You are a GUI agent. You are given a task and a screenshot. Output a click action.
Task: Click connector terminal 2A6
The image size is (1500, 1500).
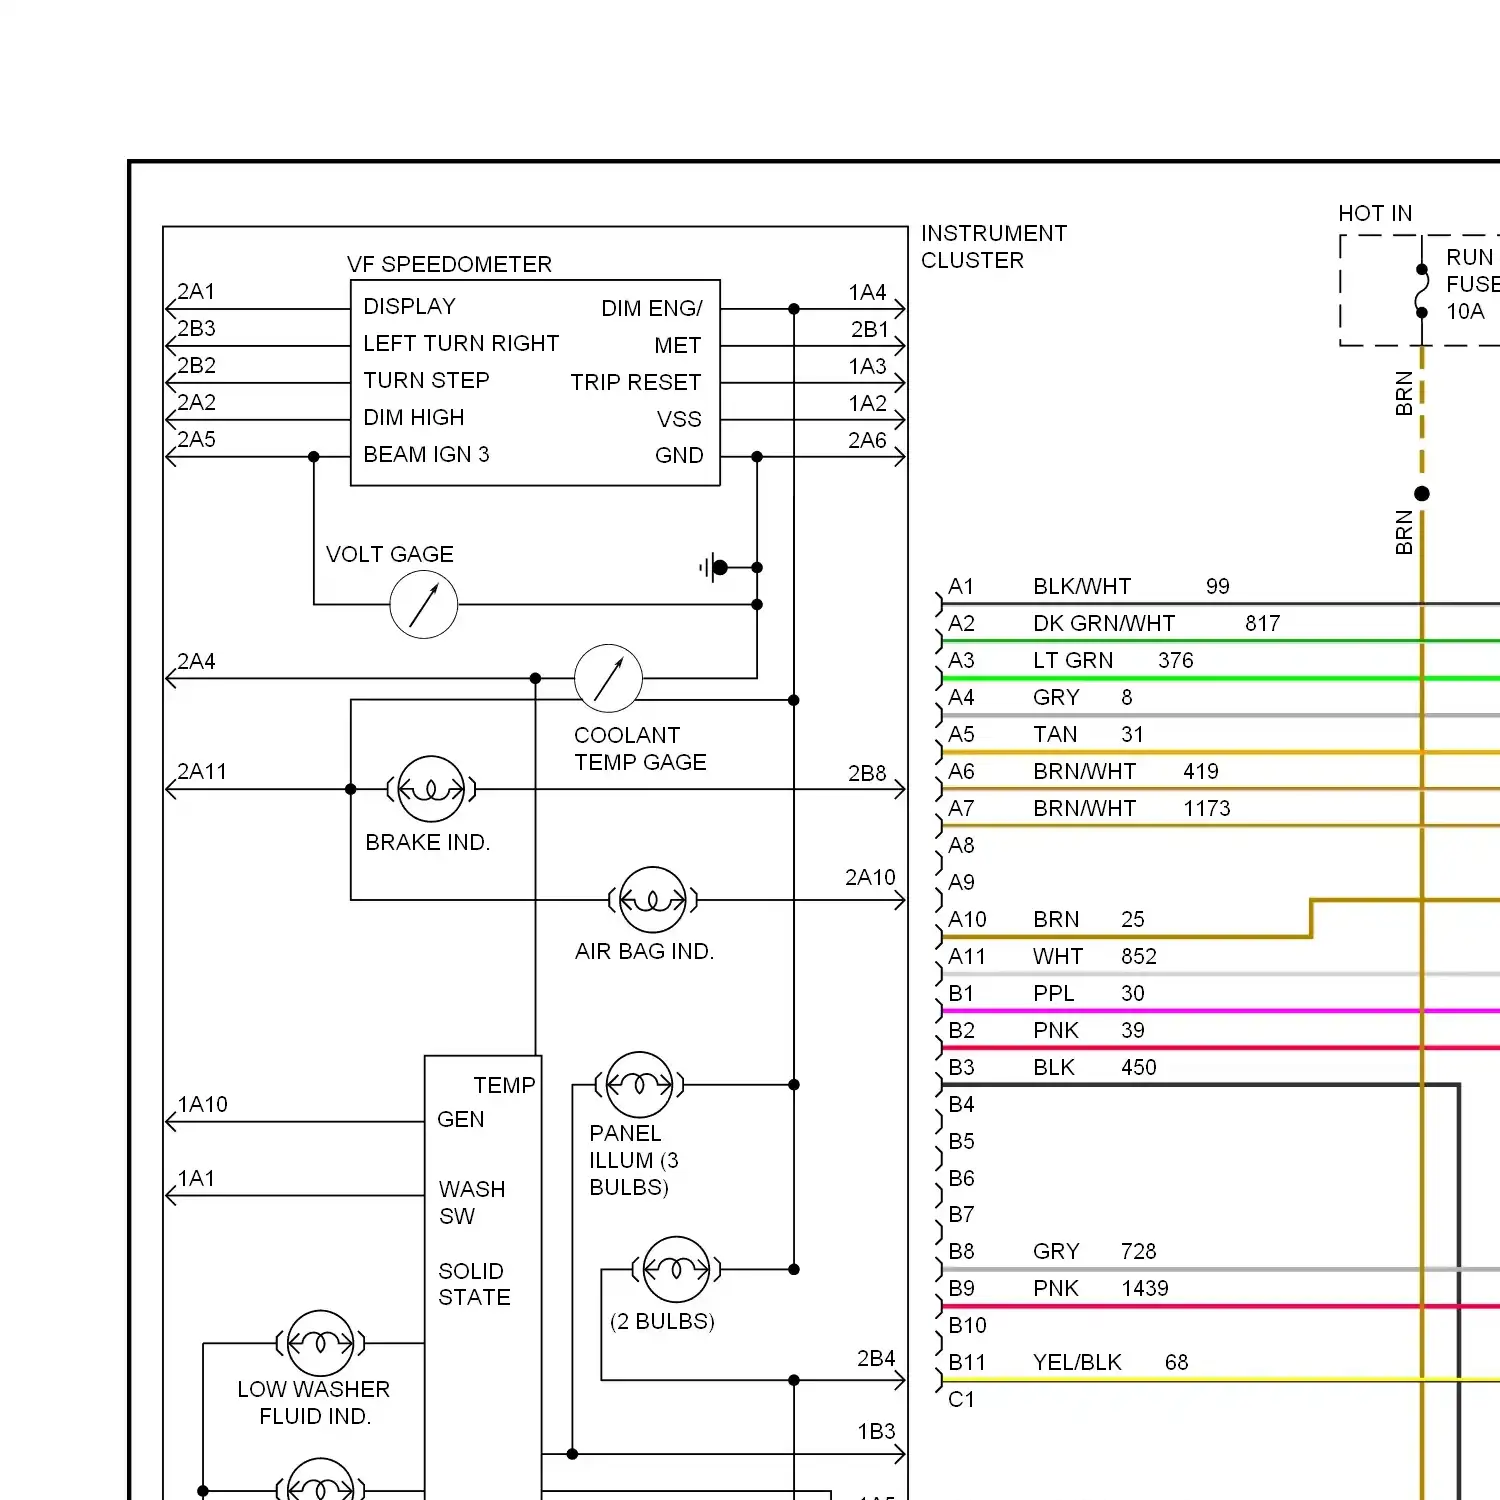867,440
